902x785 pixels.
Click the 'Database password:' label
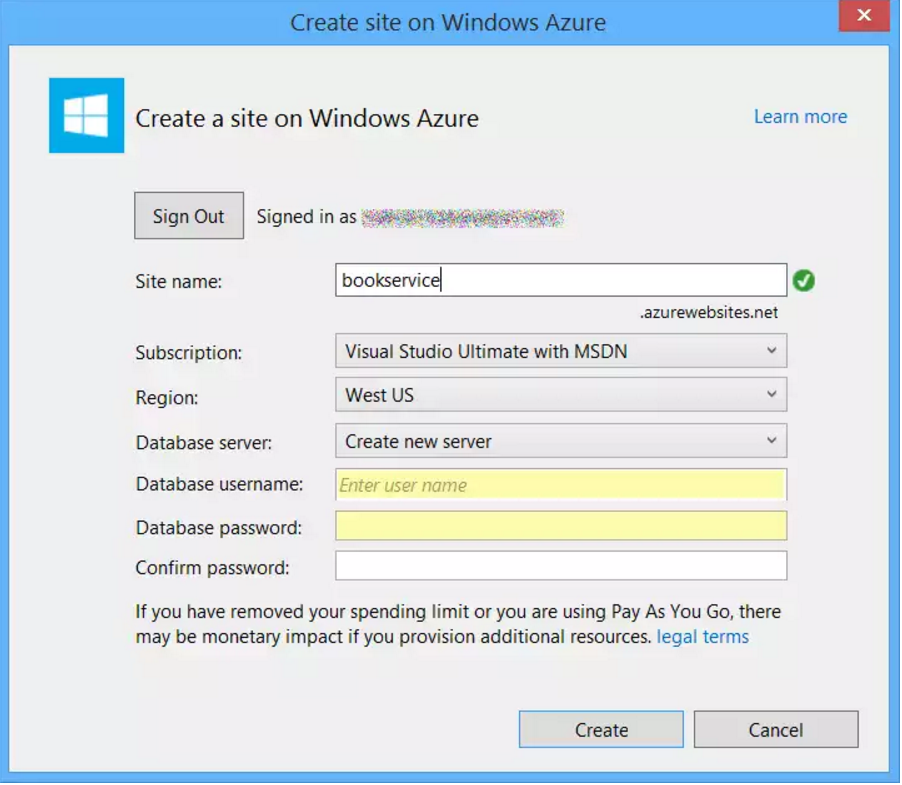219,528
